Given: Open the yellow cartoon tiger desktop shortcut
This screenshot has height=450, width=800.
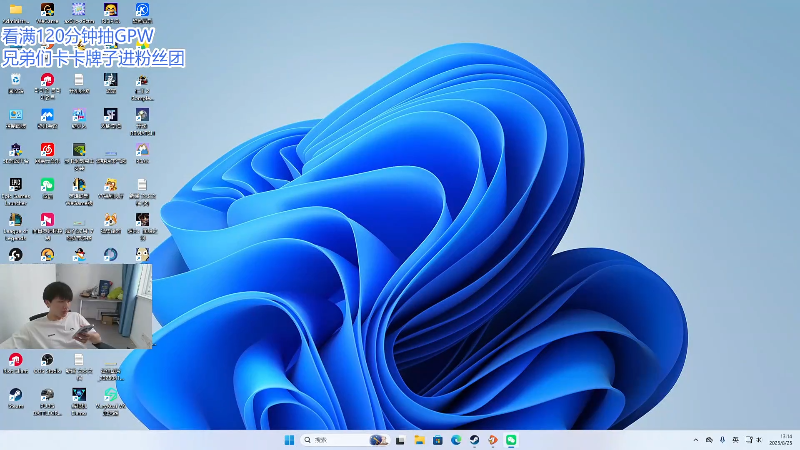Looking at the screenshot, I should [x=111, y=184].
